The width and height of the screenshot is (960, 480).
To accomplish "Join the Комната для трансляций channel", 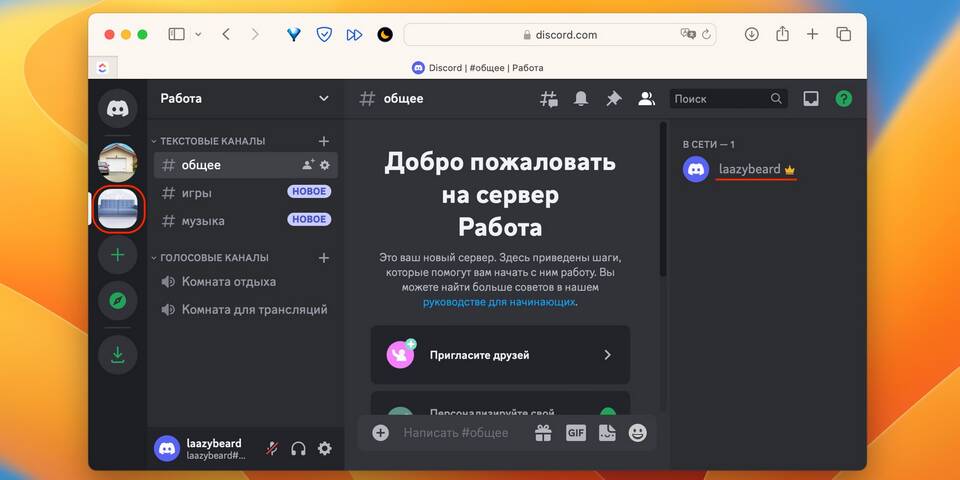I will tap(245, 310).
